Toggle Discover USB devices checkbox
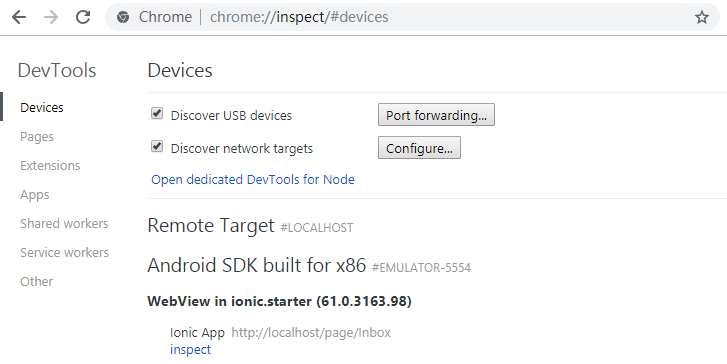 point(157,114)
